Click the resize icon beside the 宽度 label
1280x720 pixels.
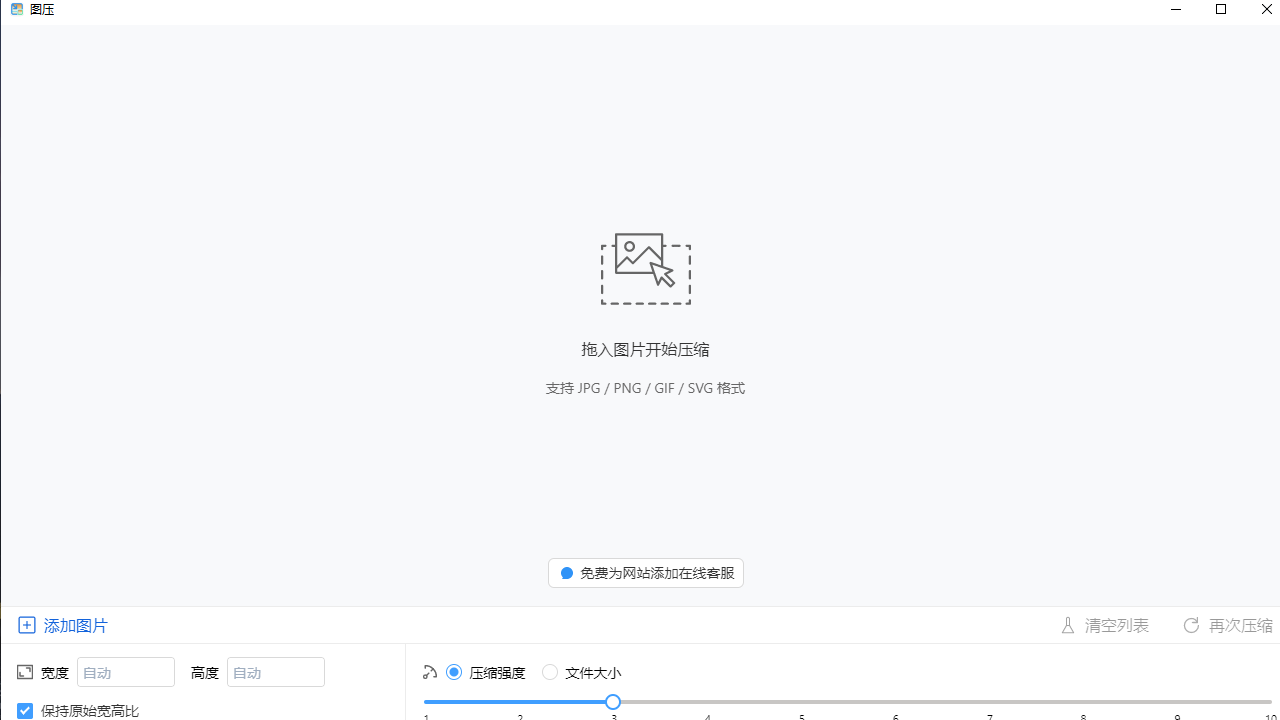(x=24, y=672)
